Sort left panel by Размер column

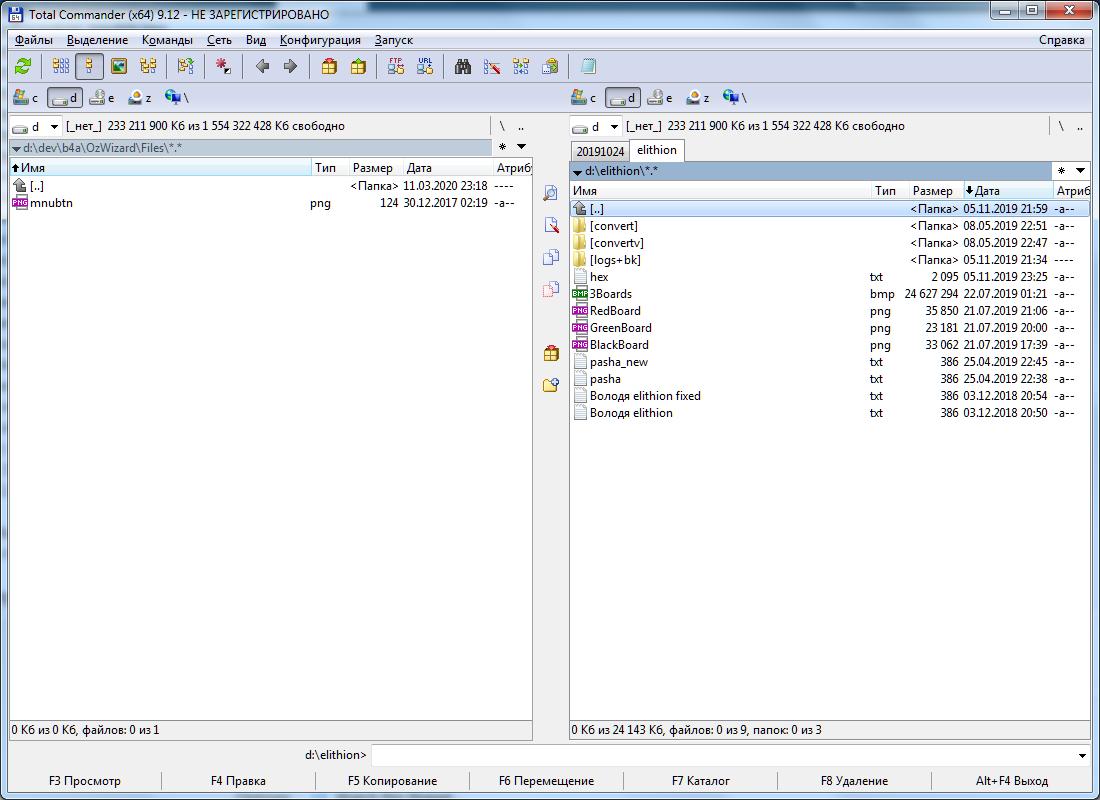375,168
